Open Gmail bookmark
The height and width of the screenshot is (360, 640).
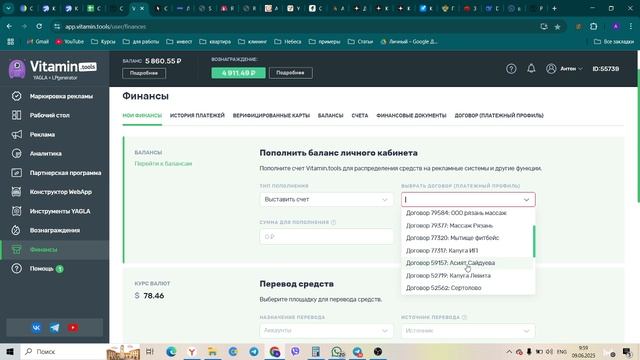[38, 42]
